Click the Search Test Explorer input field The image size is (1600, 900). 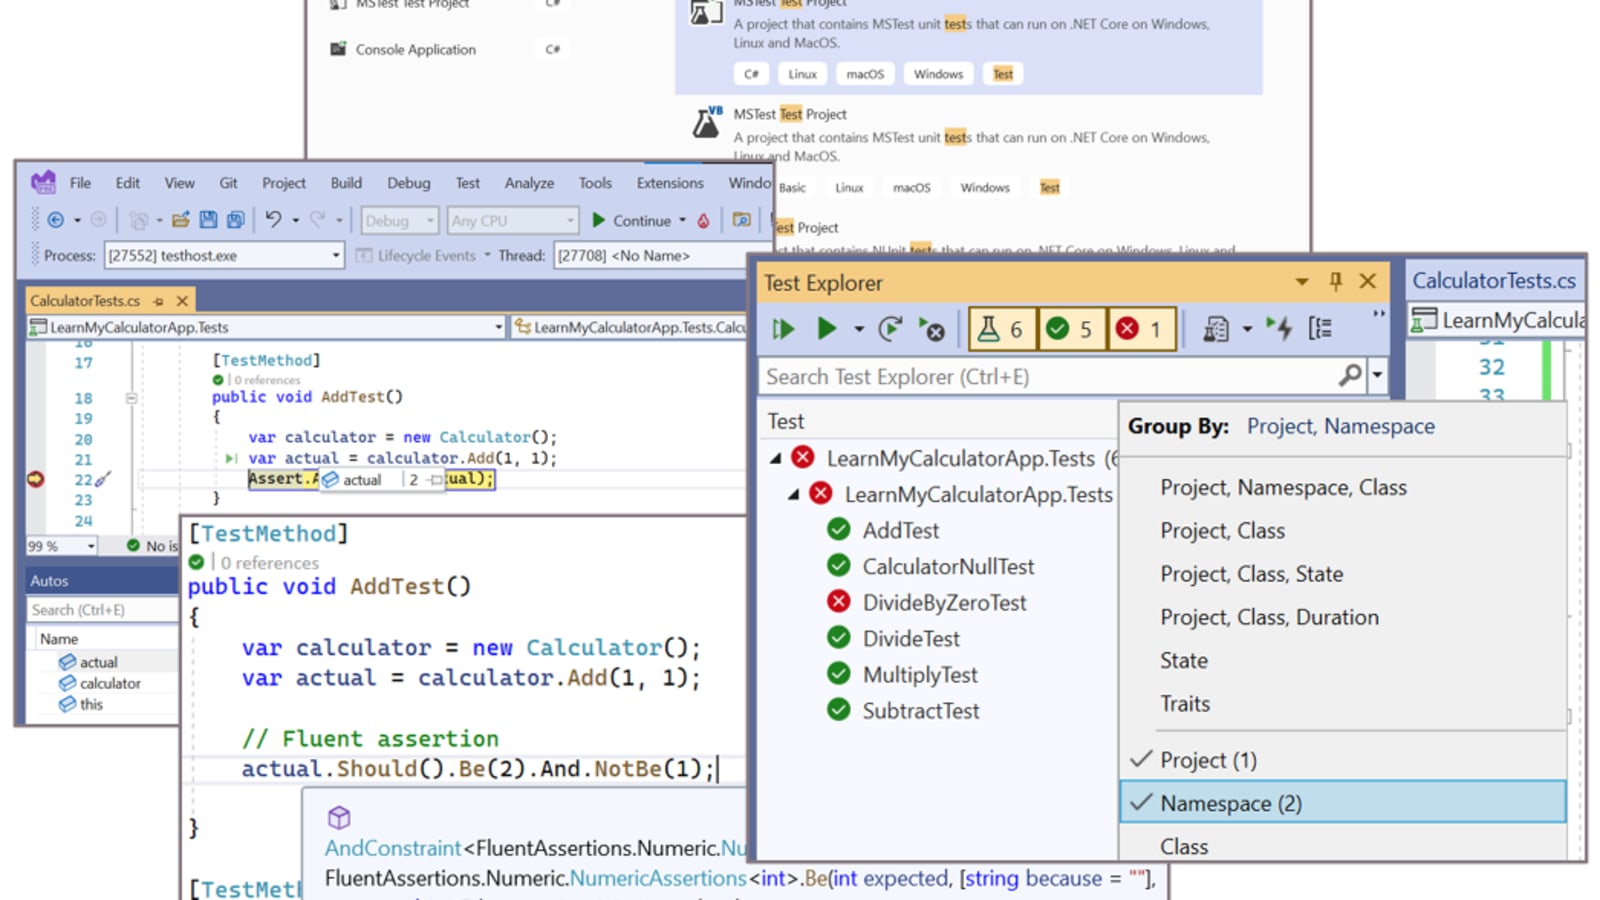[1047, 376]
